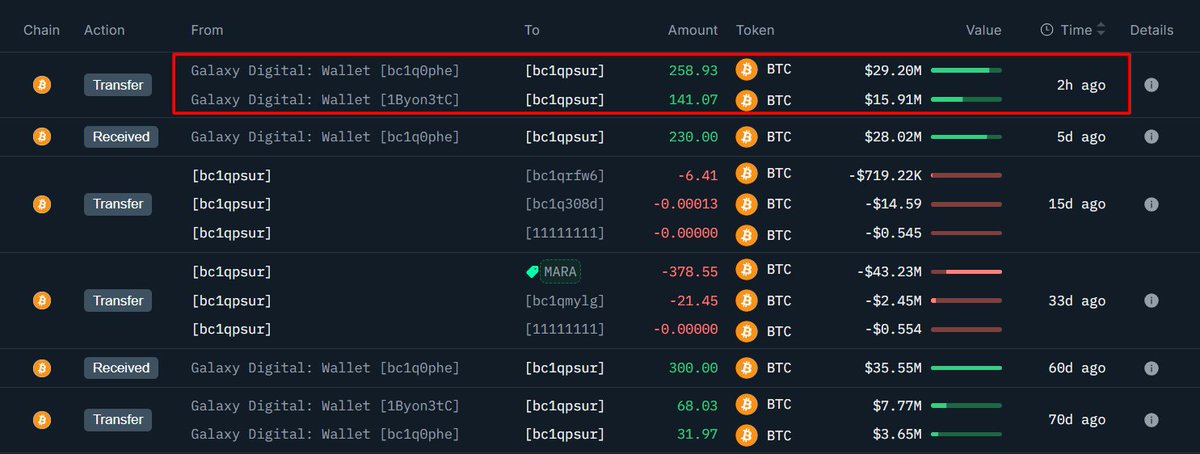Viewport: 1200px width, 454px height.
Task: Open details icon on the 70d ago row
Action: coord(1151,420)
